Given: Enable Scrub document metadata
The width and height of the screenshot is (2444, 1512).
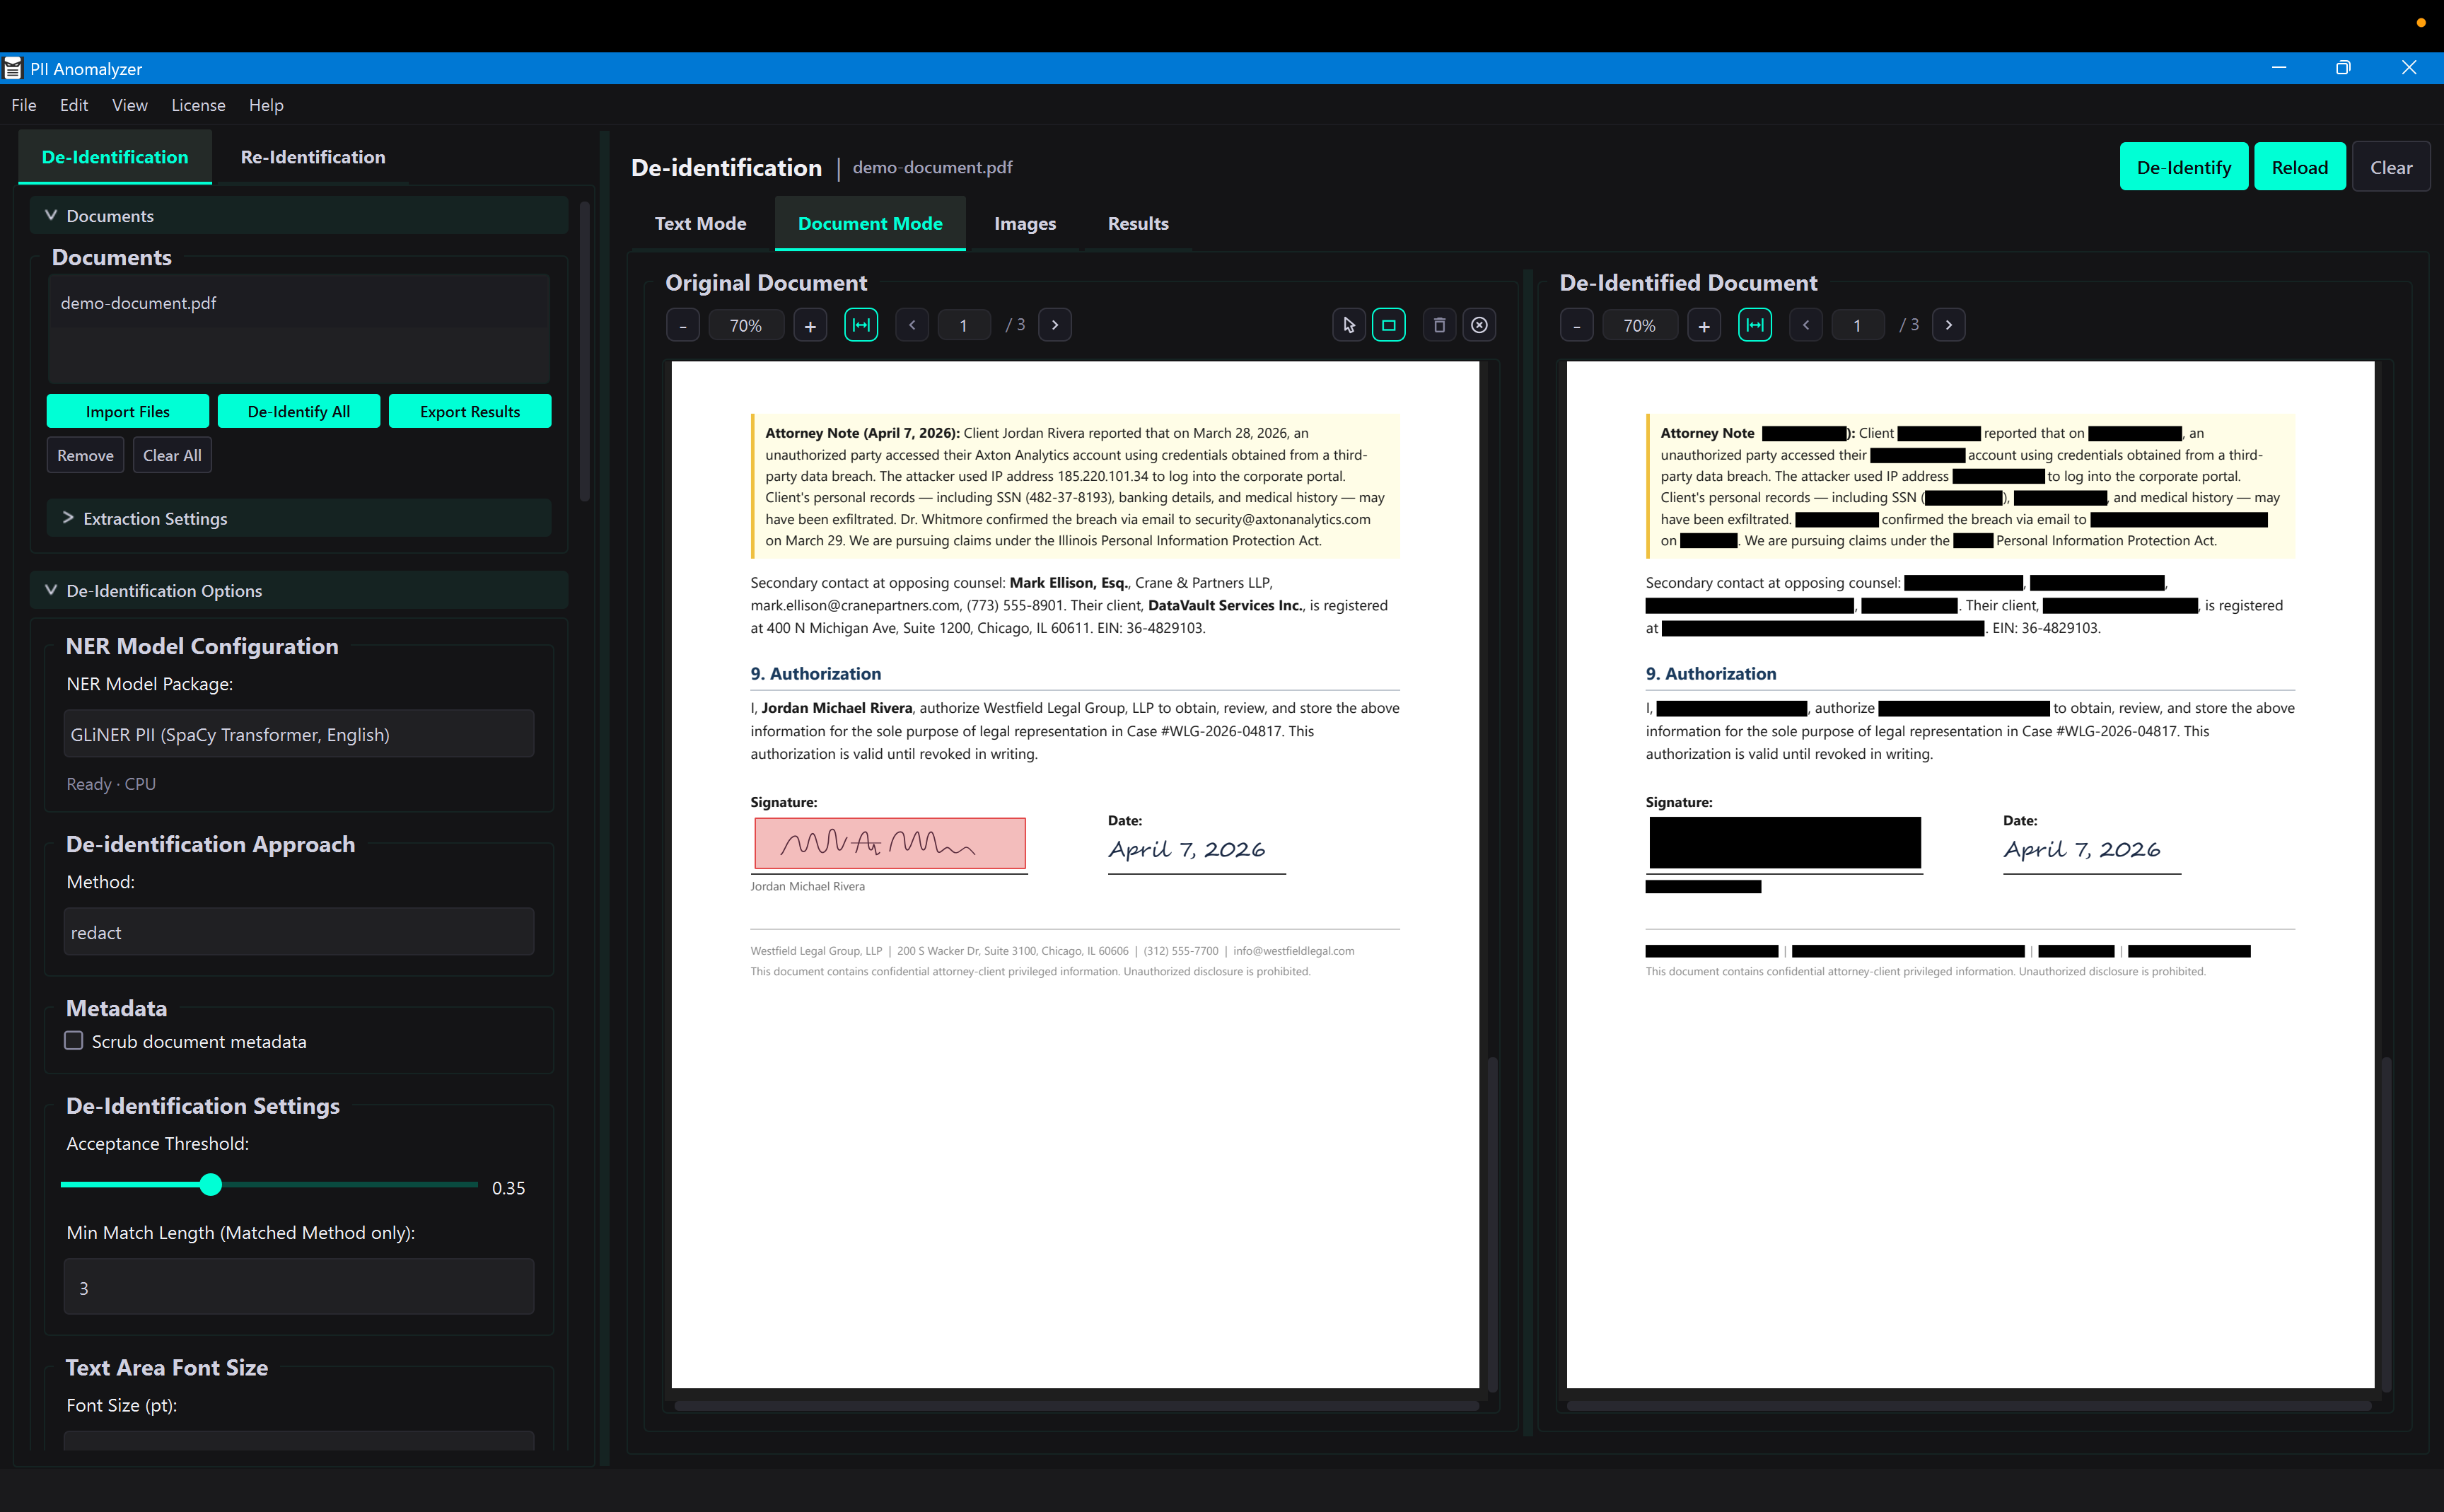Looking at the screenshot, I should [x=73, y=1041].
